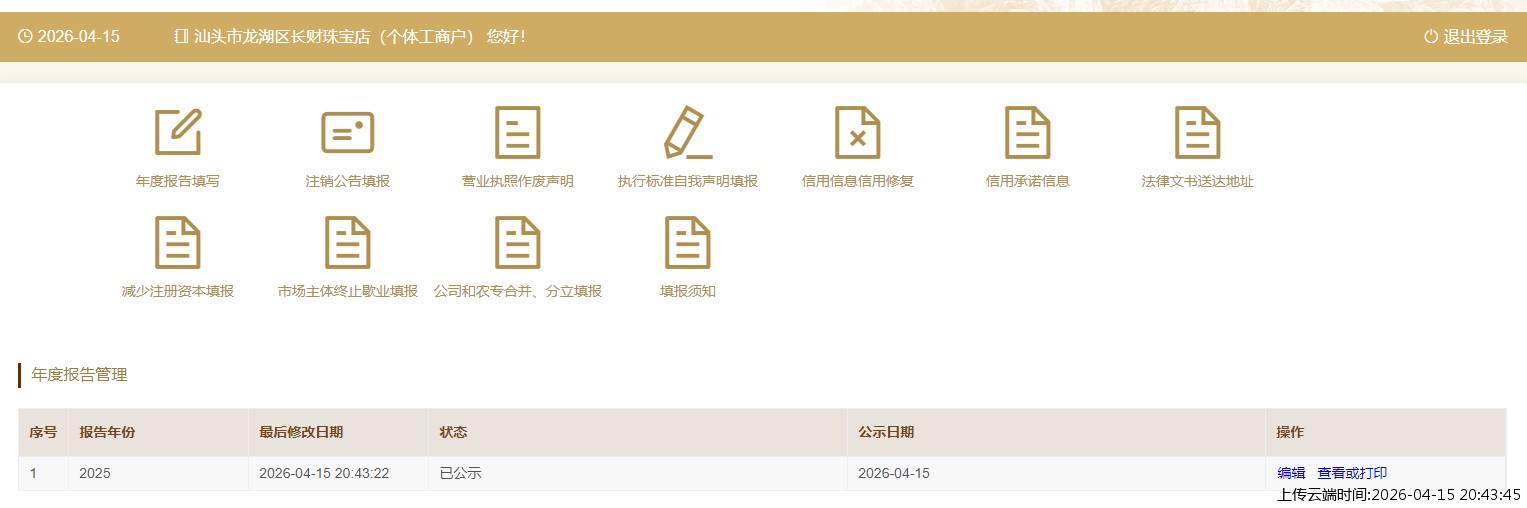Select 公司和农专合并、分立填报 icon

tap(517, 242)
